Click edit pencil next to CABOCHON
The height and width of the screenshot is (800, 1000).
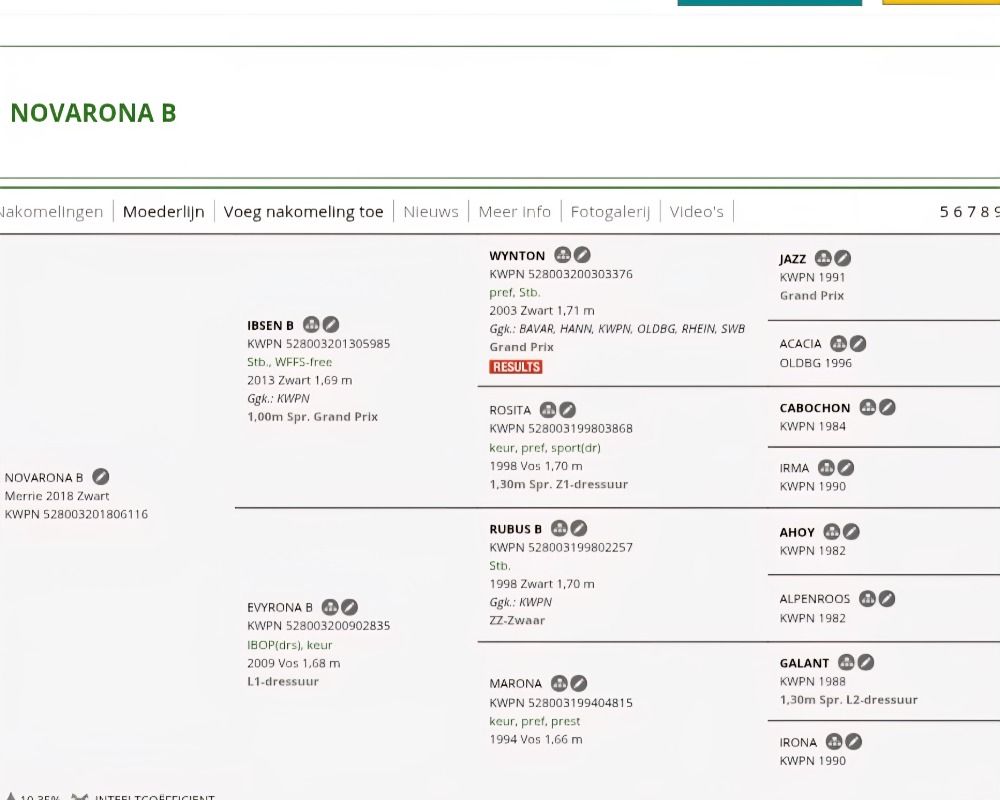[x=886, y=407]
